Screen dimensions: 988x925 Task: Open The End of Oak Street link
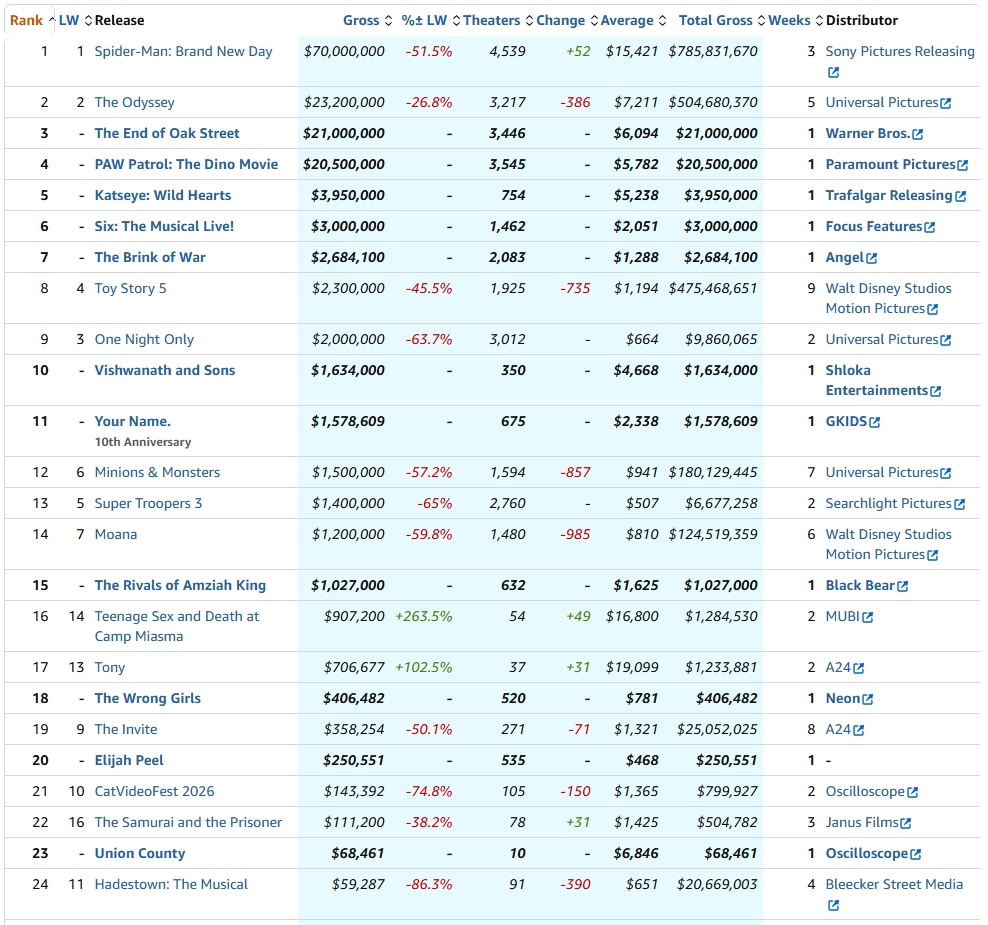167,134
